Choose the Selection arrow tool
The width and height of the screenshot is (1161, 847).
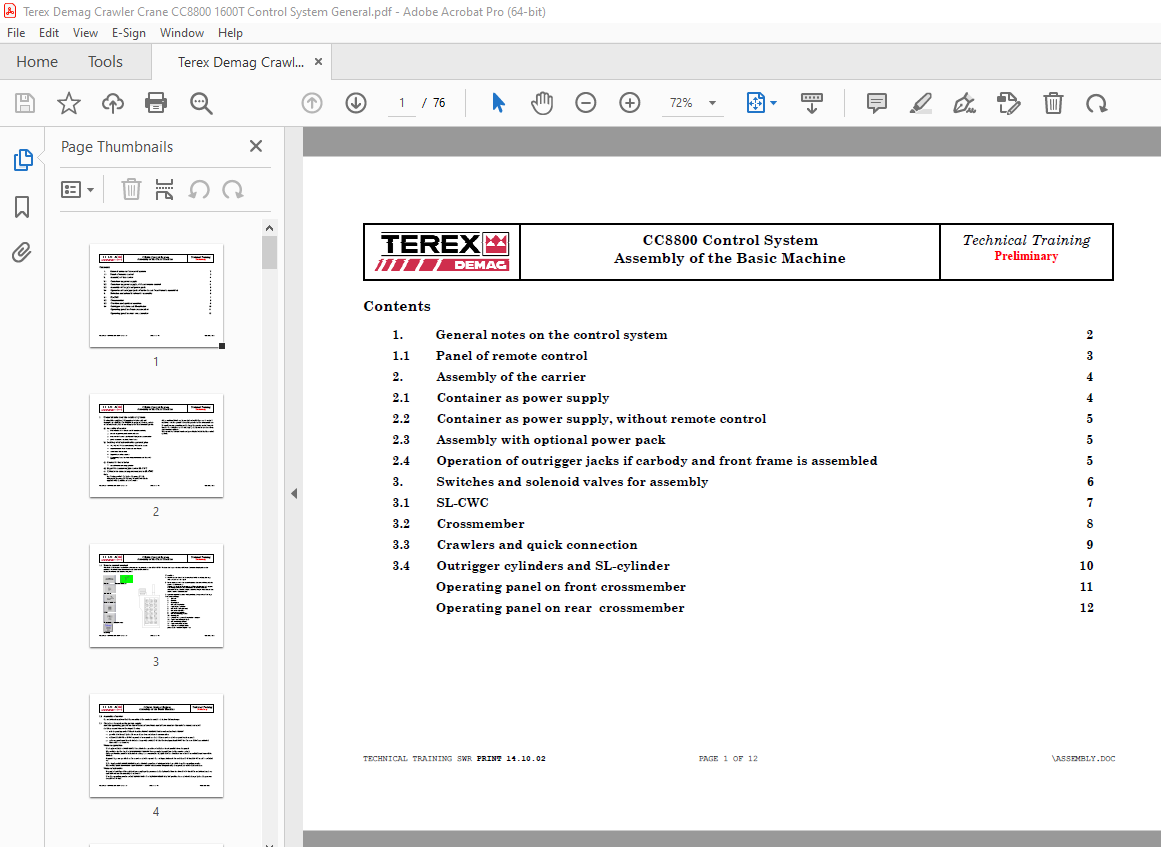[498, 103]
